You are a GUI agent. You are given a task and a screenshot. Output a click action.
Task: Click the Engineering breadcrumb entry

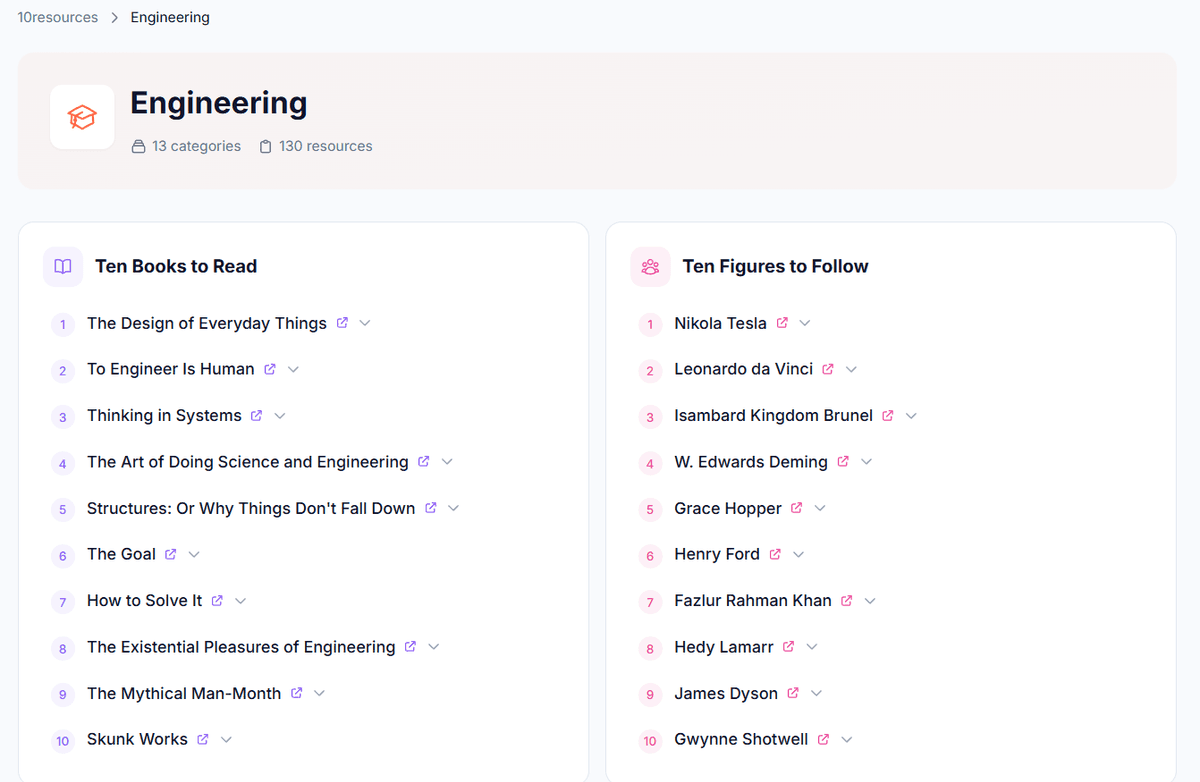coord(170,17)
